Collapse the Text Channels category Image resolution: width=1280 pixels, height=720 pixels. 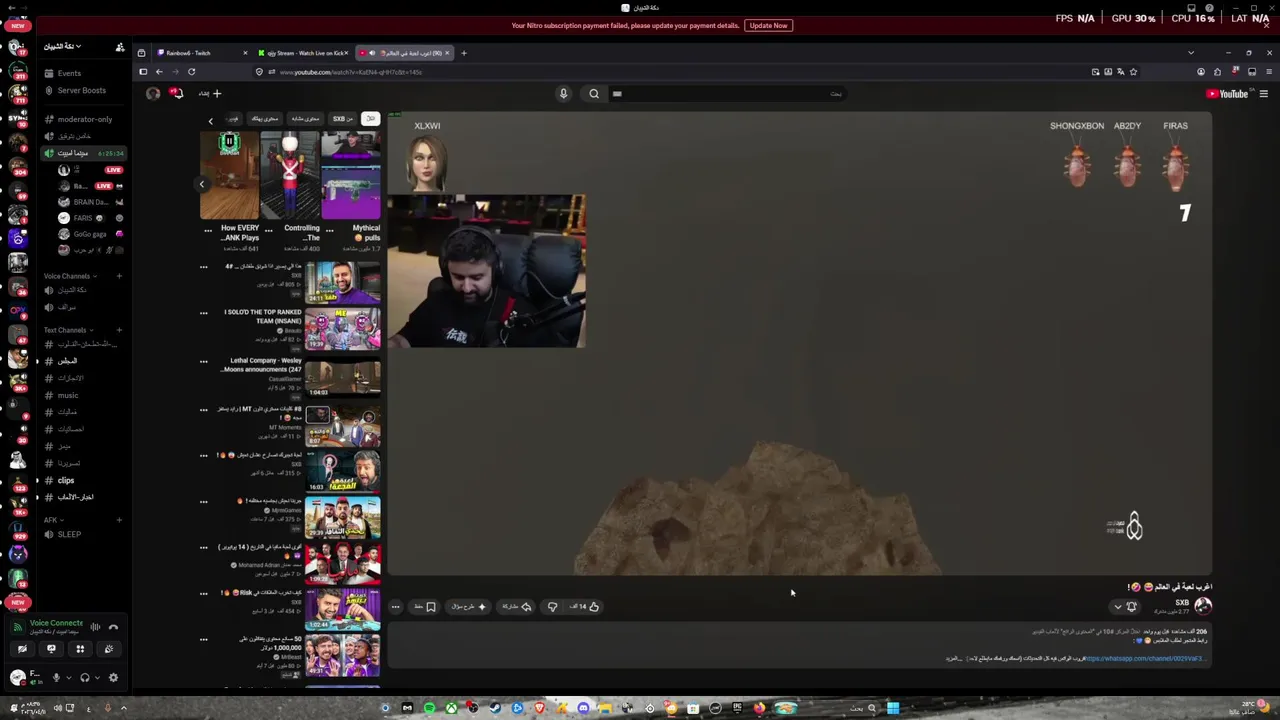point(66,330)
